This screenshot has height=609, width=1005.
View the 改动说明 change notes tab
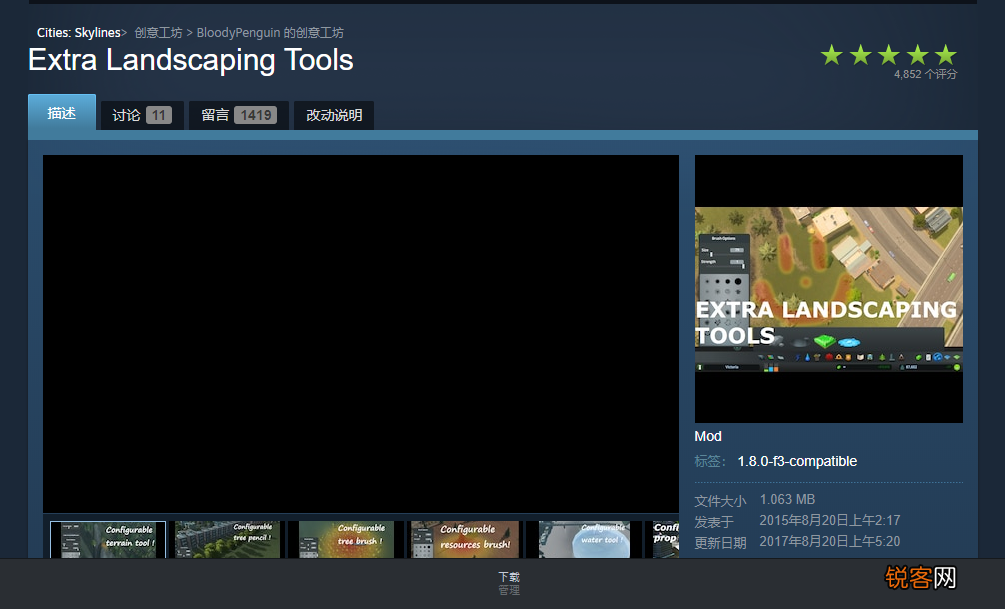pos(334,115)
